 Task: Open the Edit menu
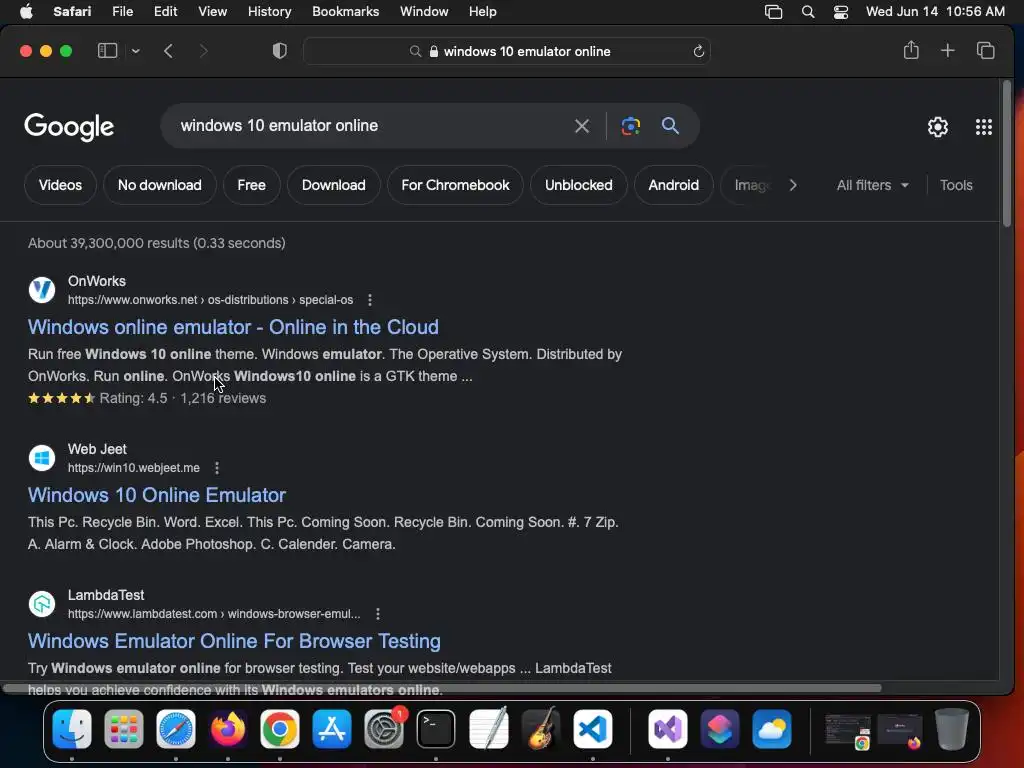[x=165, y=12]
